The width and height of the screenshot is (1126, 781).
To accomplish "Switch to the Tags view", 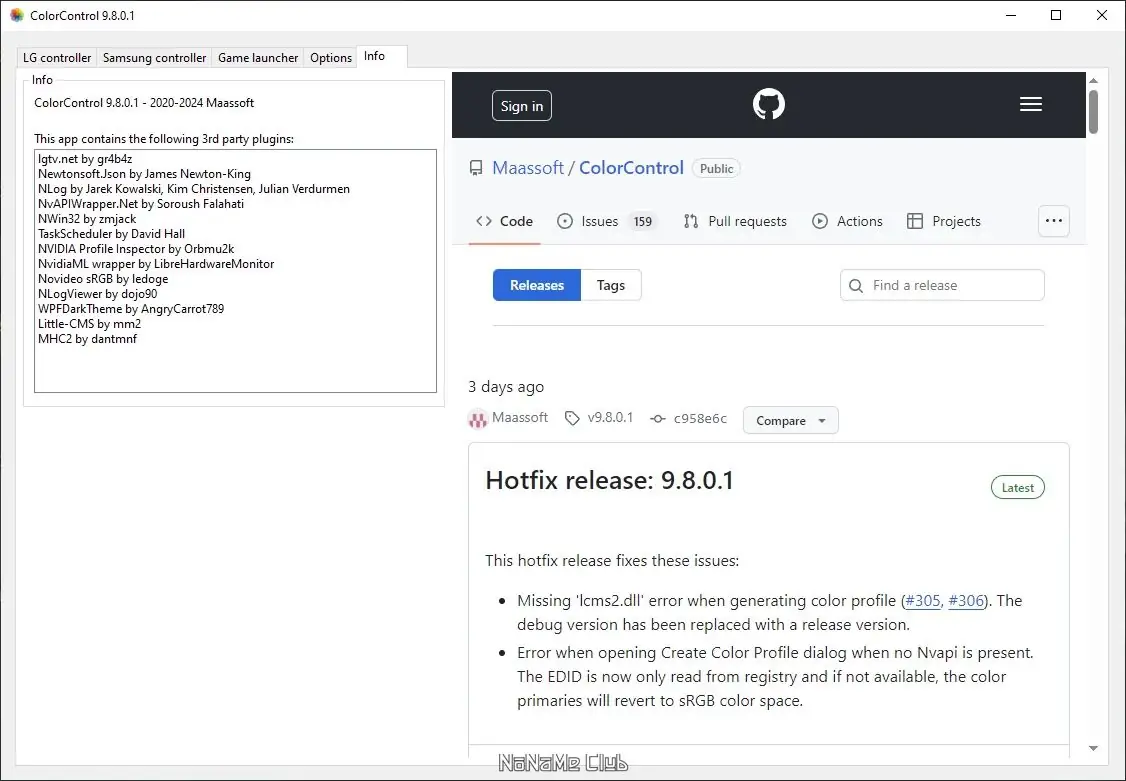I will click(611, 285).
